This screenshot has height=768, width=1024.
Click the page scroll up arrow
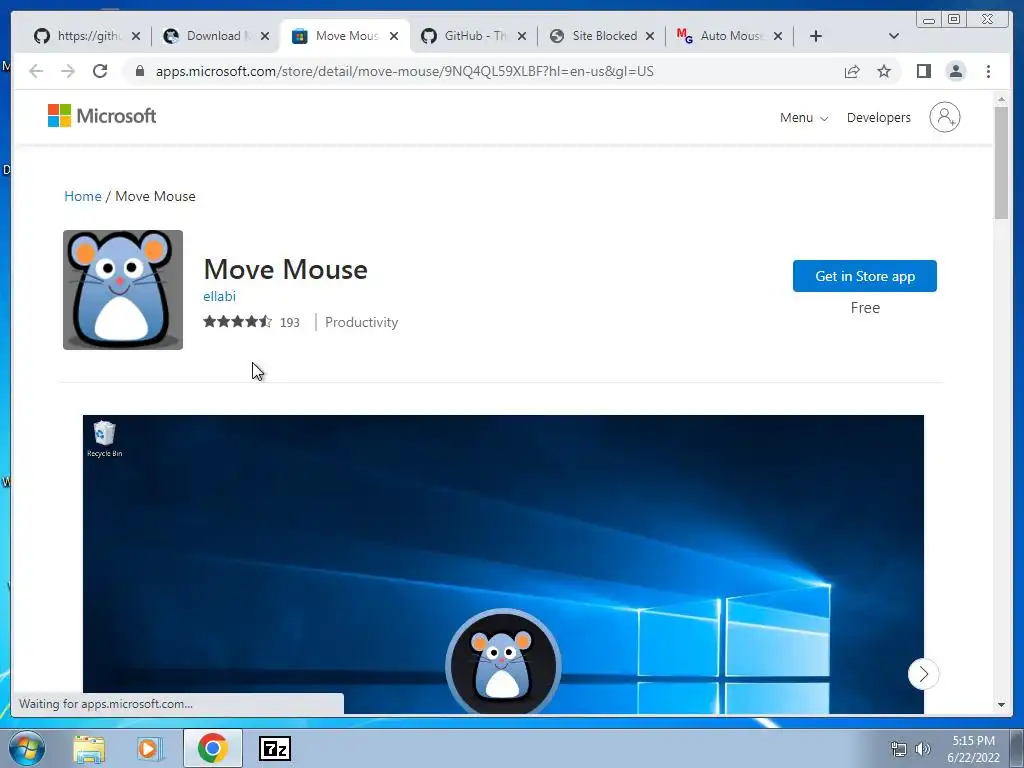1001,99
